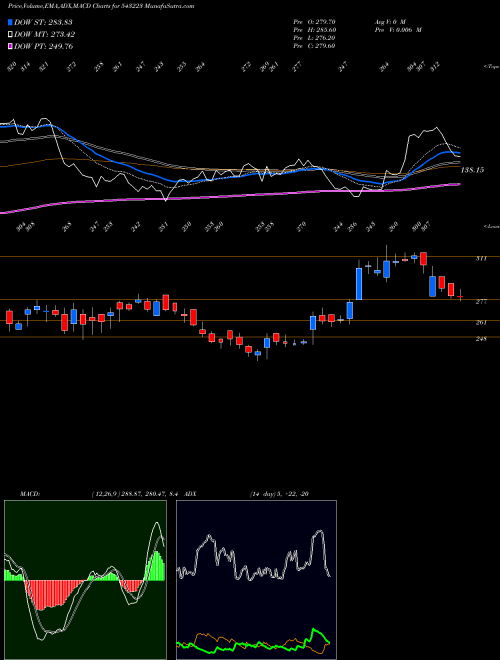This screenshot has width=500, height=660.
Task: Click the white DOW MT legend swatch
Action: pyautogui.click(x=11, y=35)
